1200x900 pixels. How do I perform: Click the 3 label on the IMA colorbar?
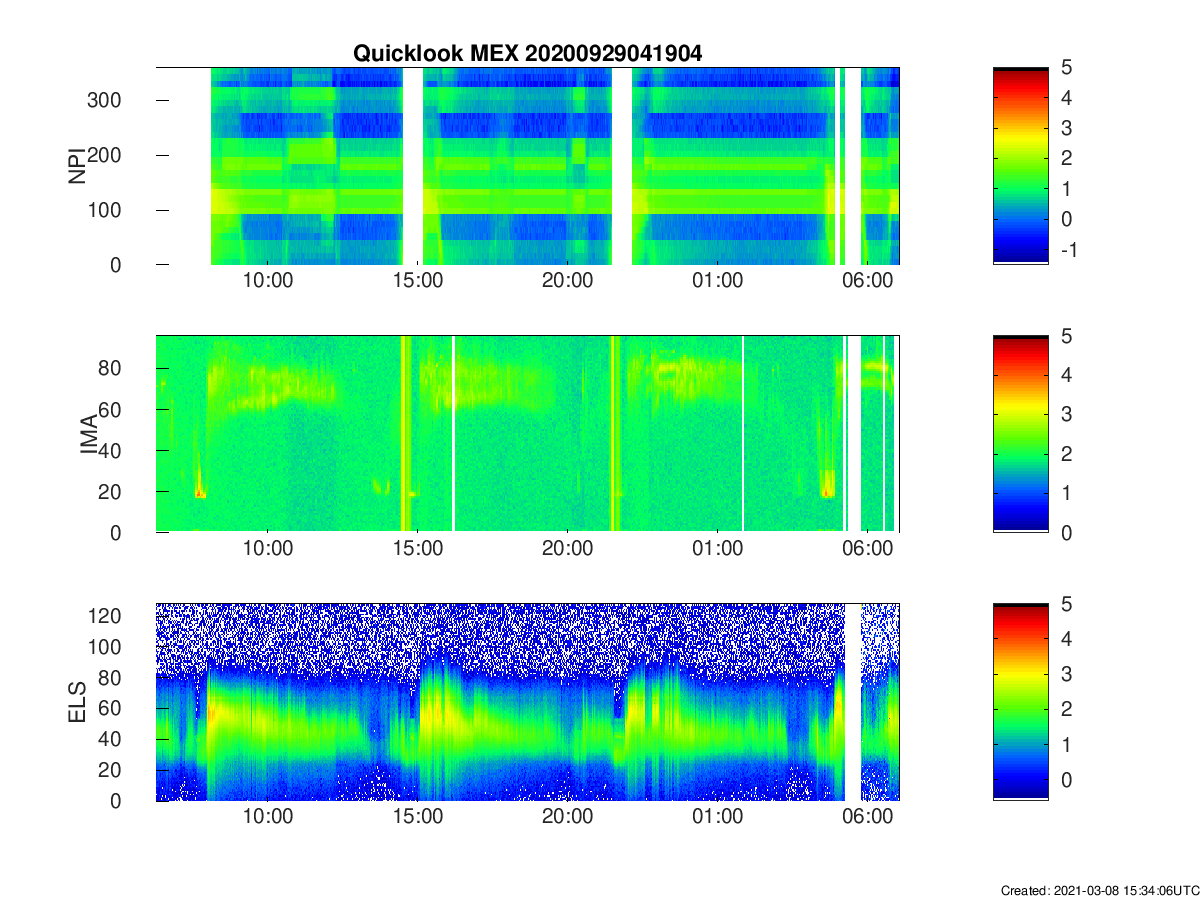1068,414
